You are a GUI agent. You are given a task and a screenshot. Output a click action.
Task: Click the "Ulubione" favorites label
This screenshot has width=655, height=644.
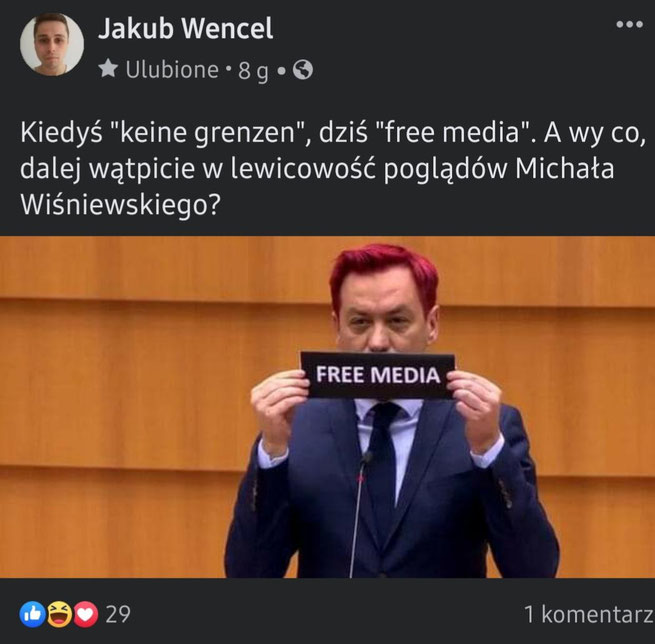click(x=172, y=69)
